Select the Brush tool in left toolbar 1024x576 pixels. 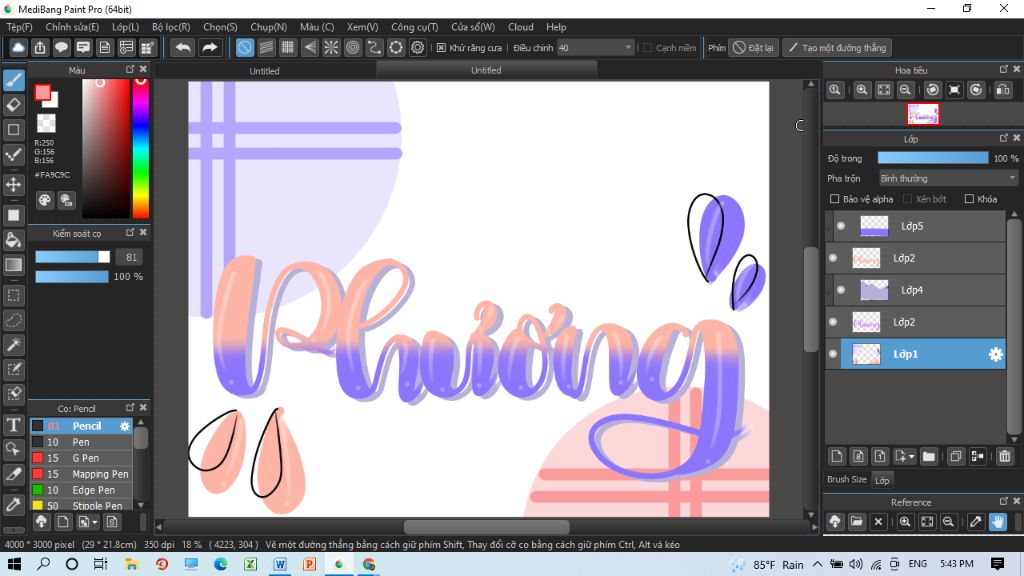click(14, 80)
